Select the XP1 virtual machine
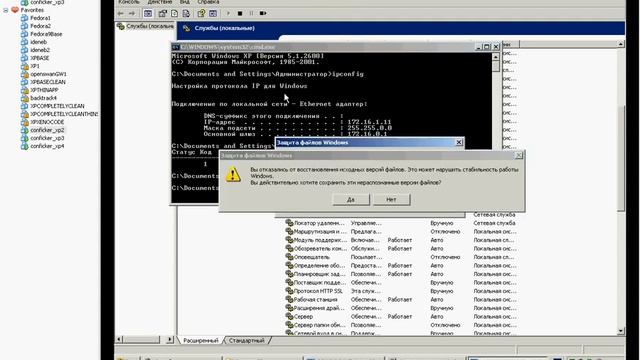Image resolution: width=640 pixels, height=360 pixels. point(35,66)
